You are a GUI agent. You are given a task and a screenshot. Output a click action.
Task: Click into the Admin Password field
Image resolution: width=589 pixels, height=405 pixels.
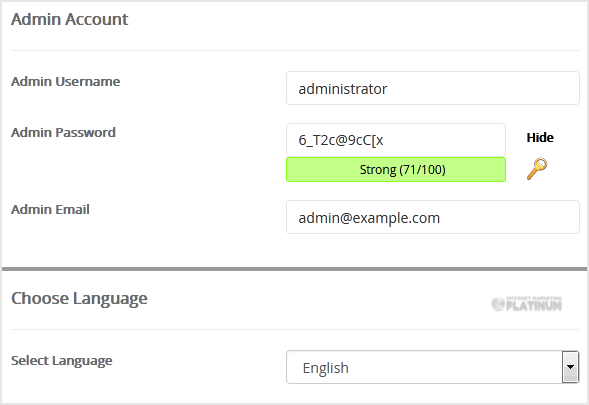point(396,140)
